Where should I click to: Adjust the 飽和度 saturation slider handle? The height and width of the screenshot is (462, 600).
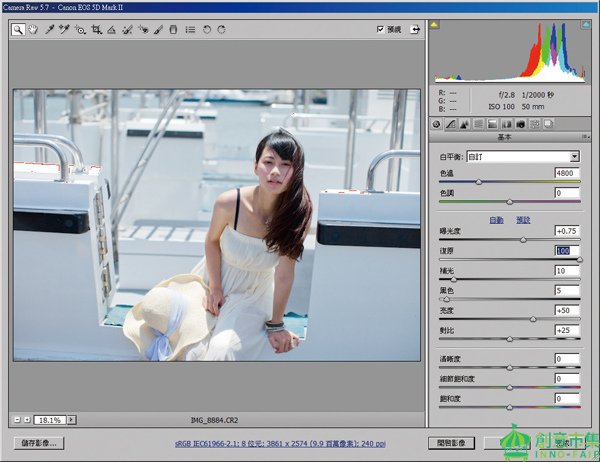pos(510,408)
